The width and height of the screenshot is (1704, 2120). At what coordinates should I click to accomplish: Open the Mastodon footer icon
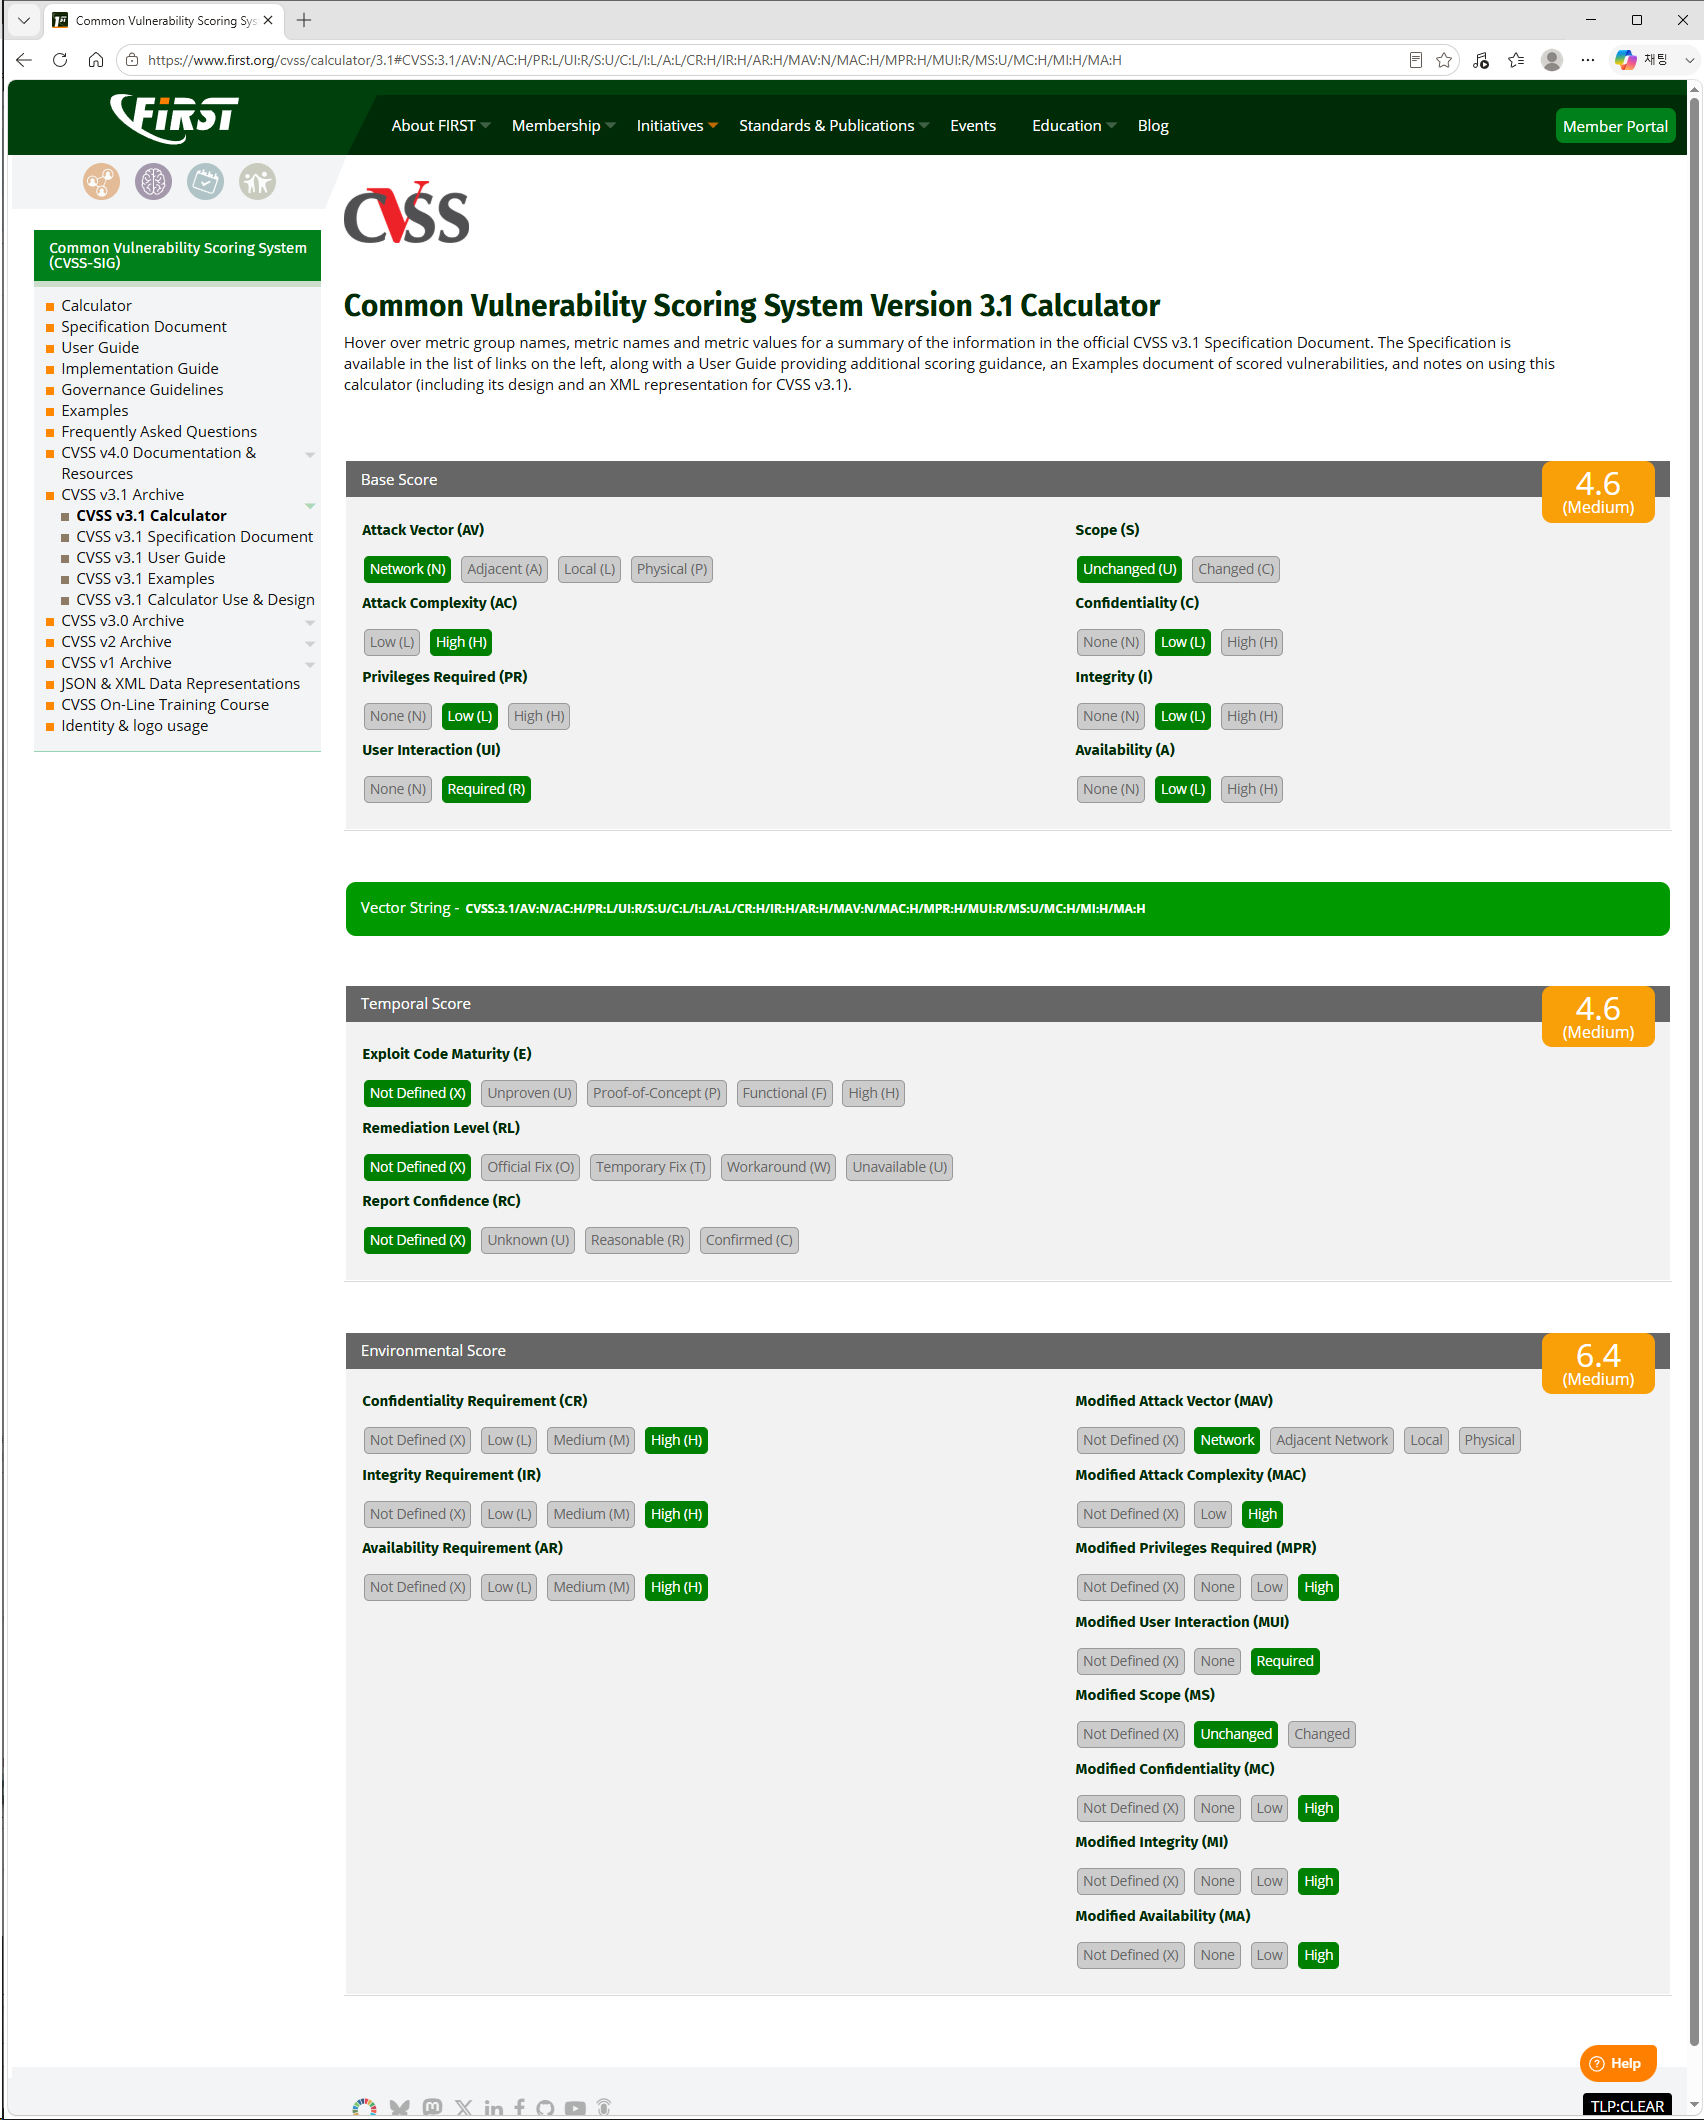click(x=432, y=2107)
